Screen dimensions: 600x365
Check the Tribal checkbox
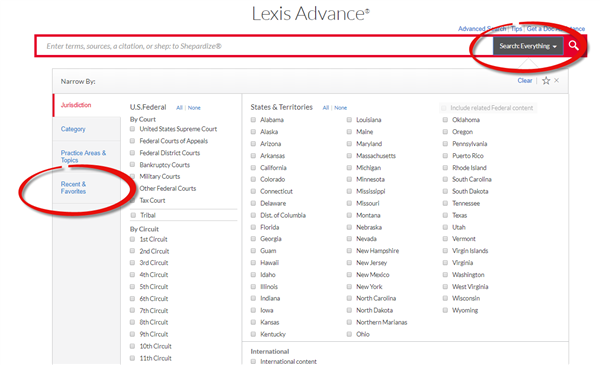pos(133,215)
